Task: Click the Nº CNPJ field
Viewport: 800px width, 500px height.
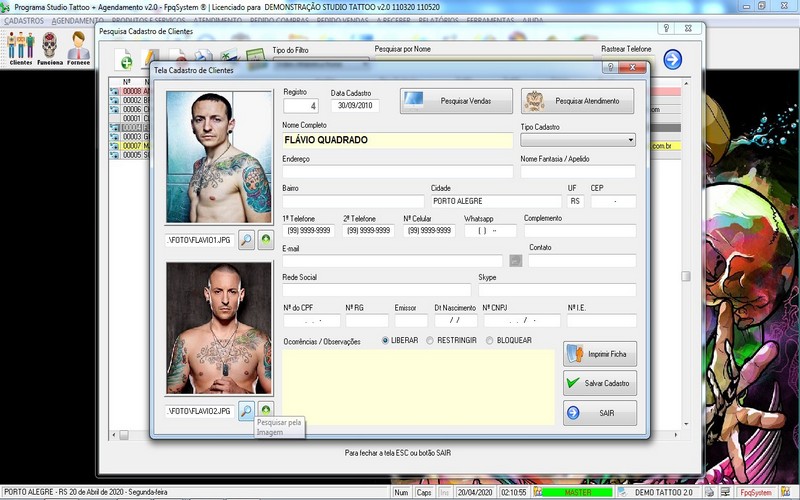Action: [x=522, y=320]
